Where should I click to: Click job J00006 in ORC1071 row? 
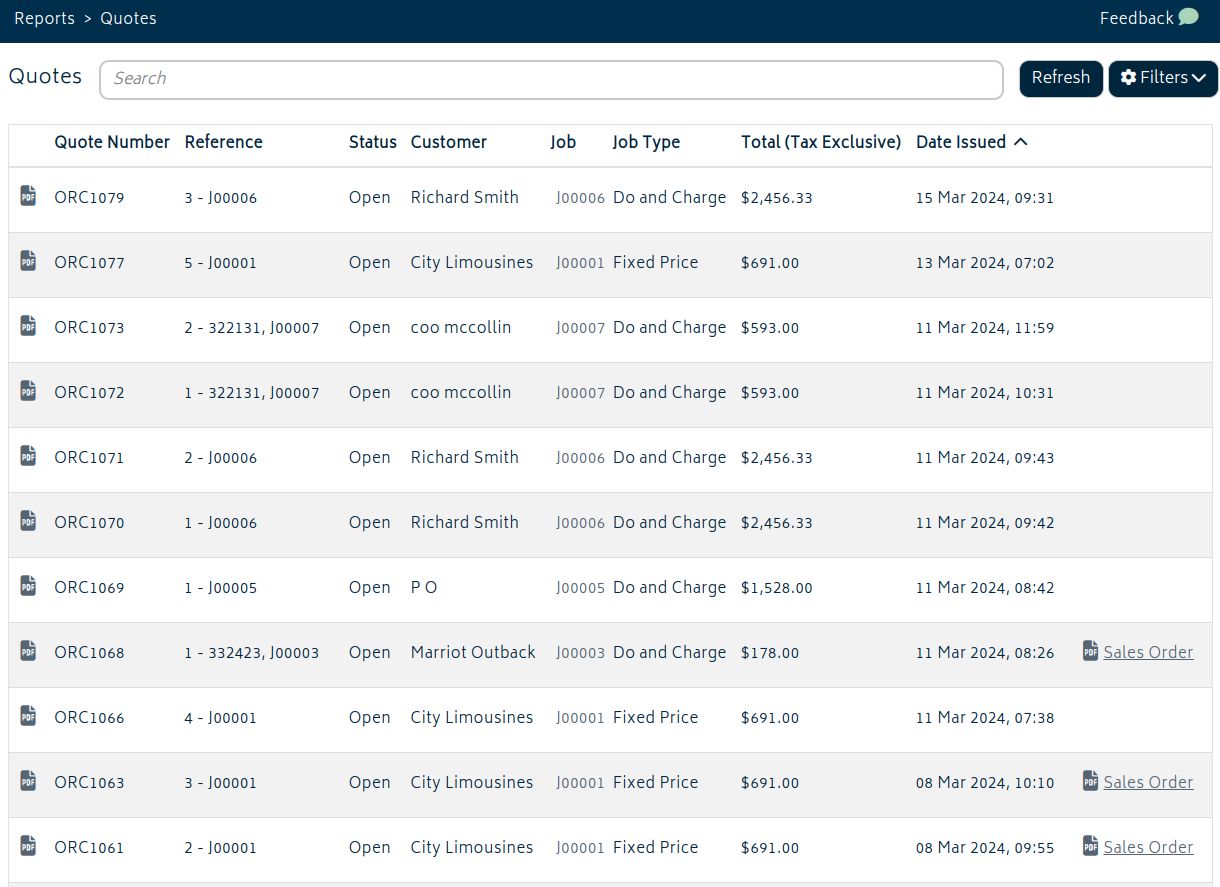coord(580,458)
